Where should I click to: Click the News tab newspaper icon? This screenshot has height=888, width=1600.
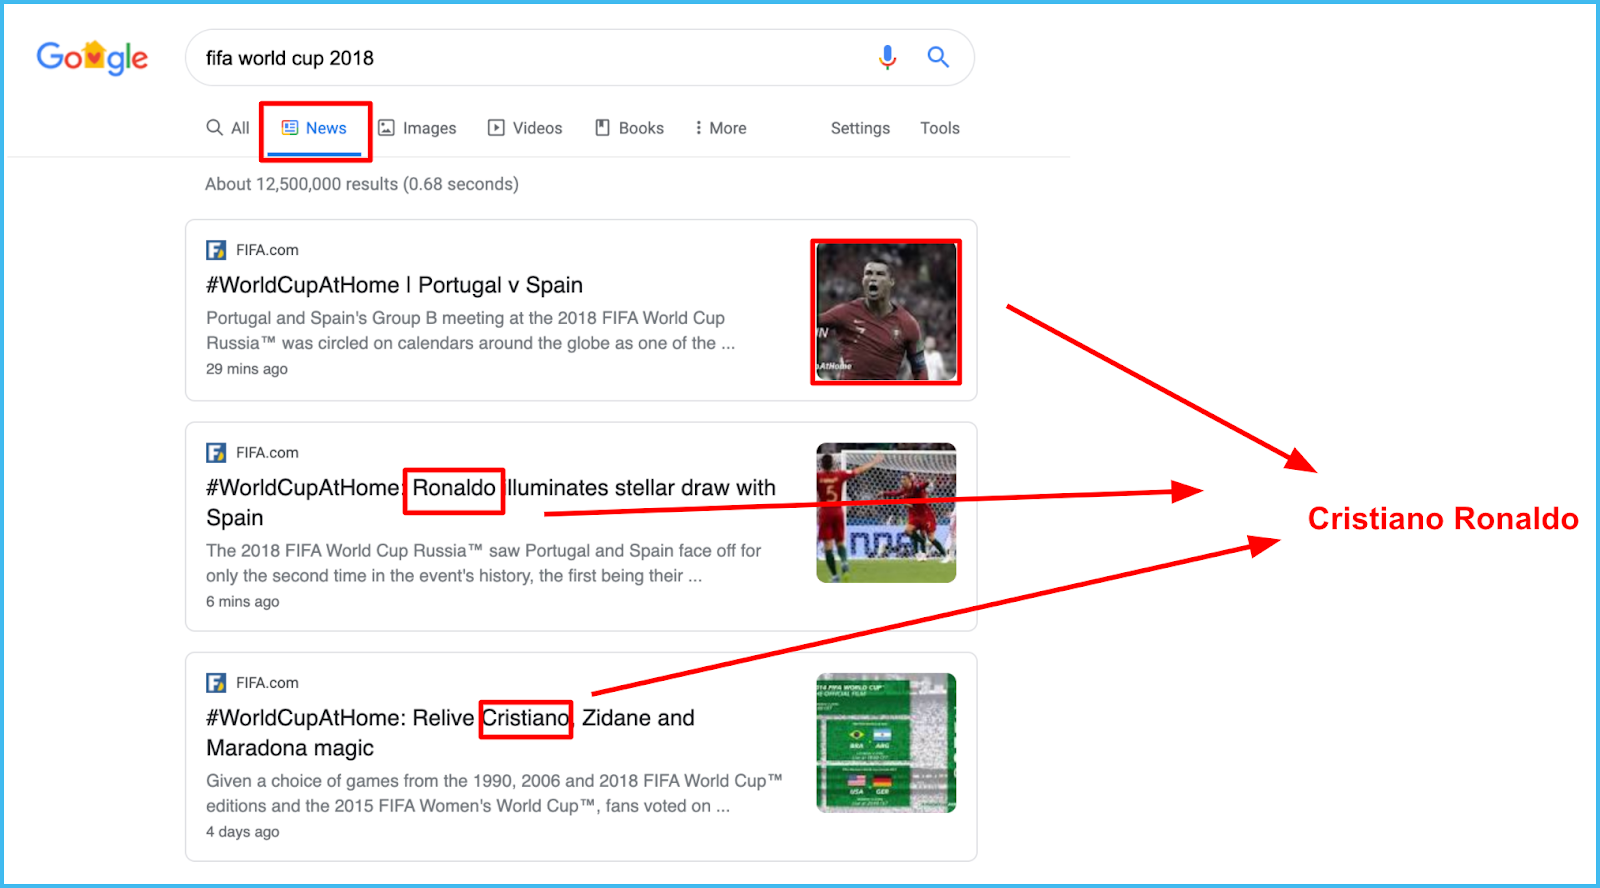(290, 128)
